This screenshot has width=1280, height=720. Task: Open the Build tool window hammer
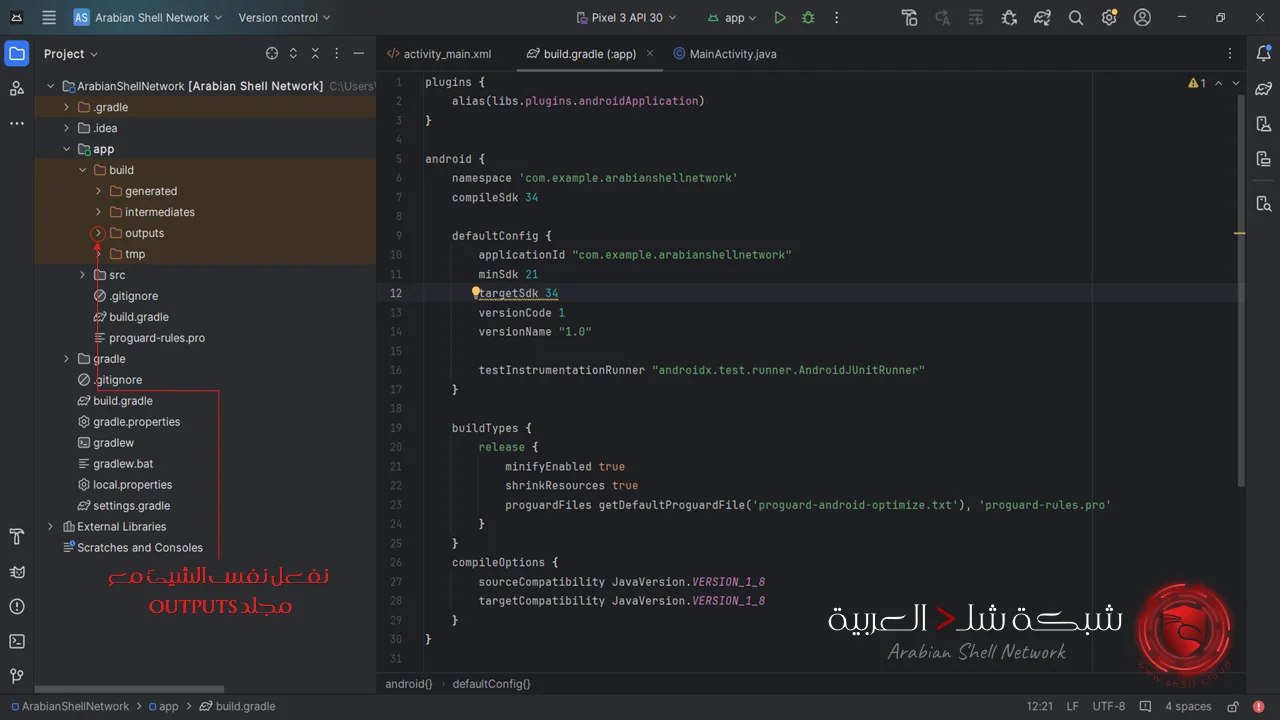point(17,537)
